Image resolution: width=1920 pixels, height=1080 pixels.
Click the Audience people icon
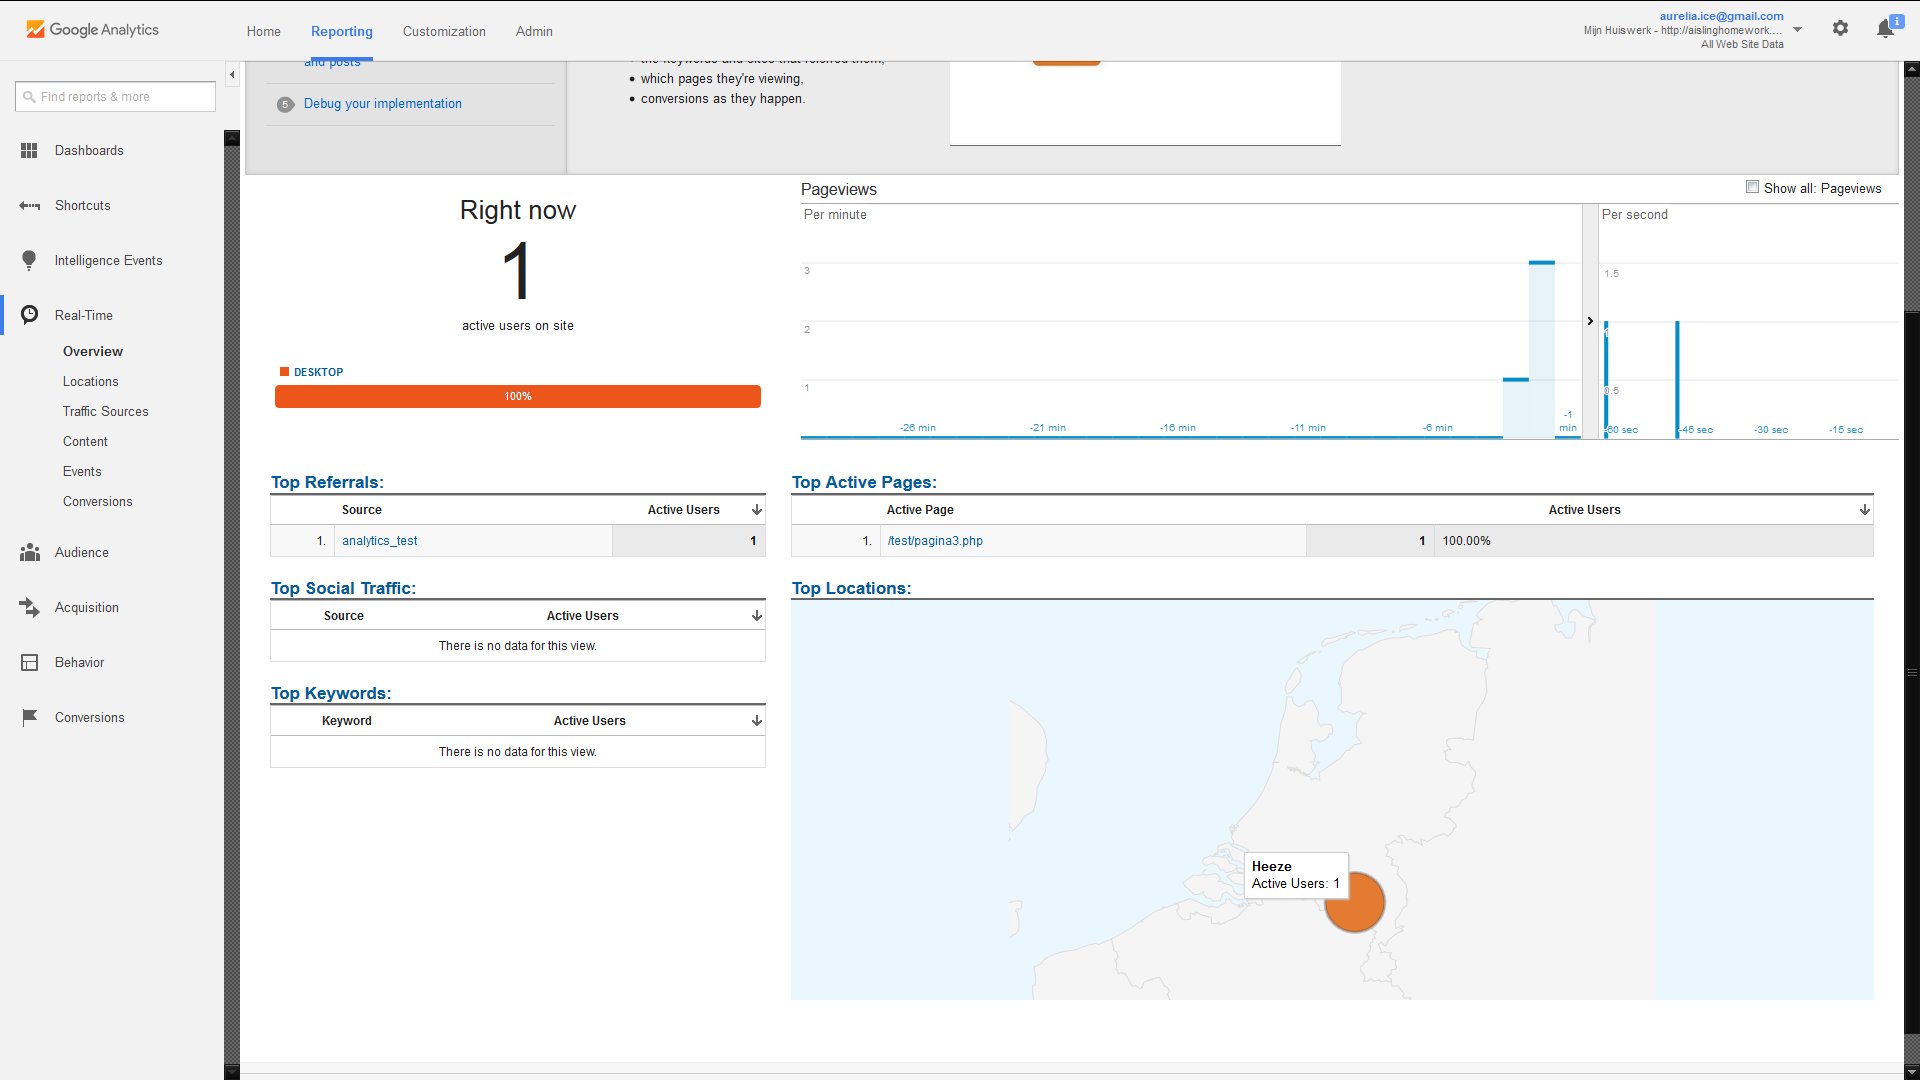30,553
